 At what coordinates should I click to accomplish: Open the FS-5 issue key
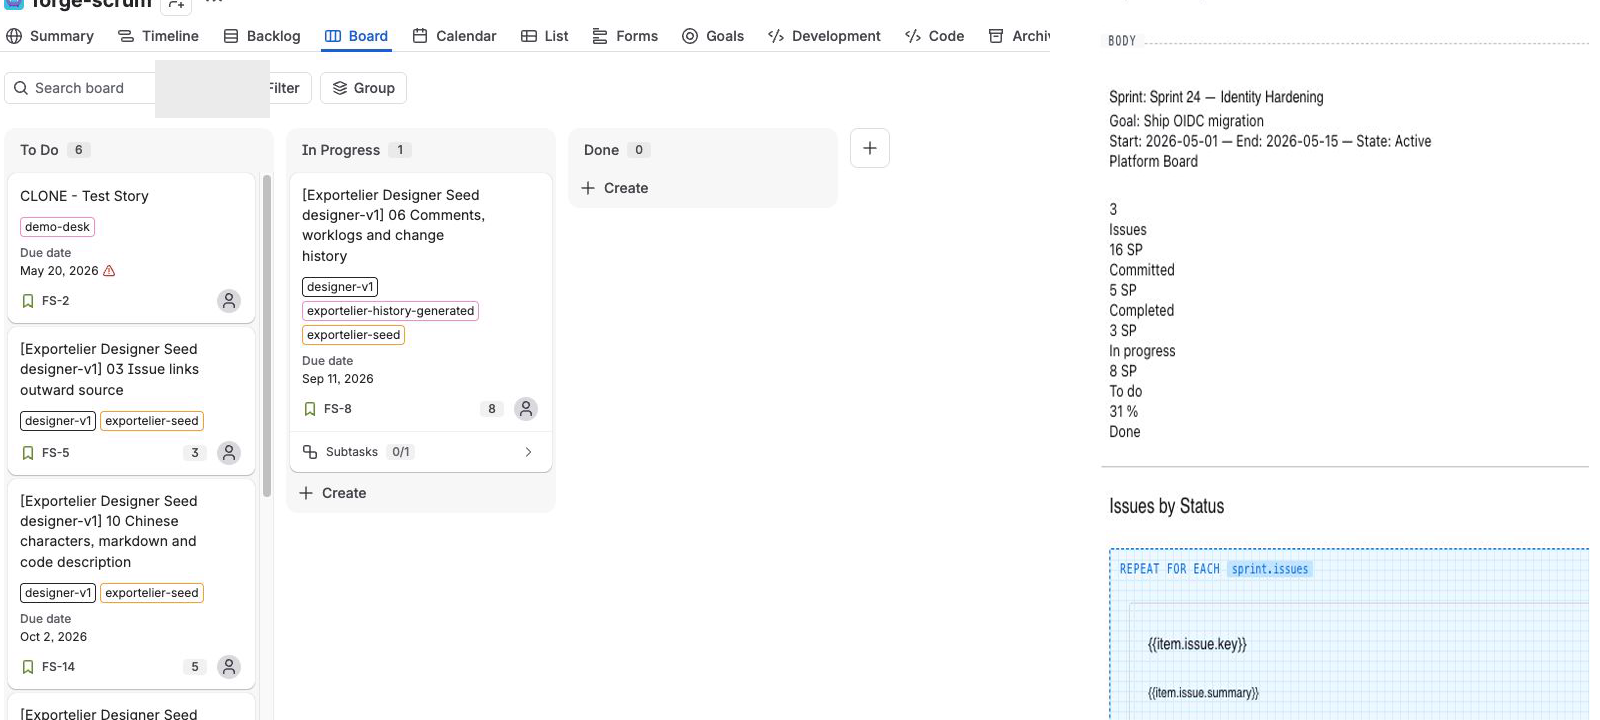[56, 453]
